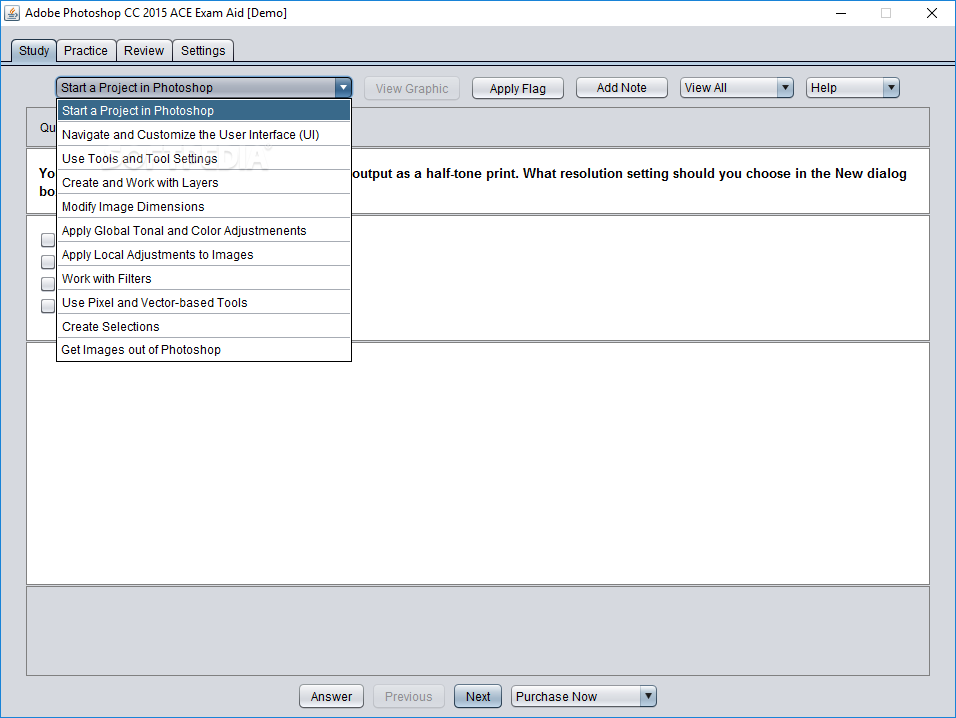Viewport: 956px width, 718px height.
Task: Minimize the Exam Aid window
Action: [x=841, y=13]
